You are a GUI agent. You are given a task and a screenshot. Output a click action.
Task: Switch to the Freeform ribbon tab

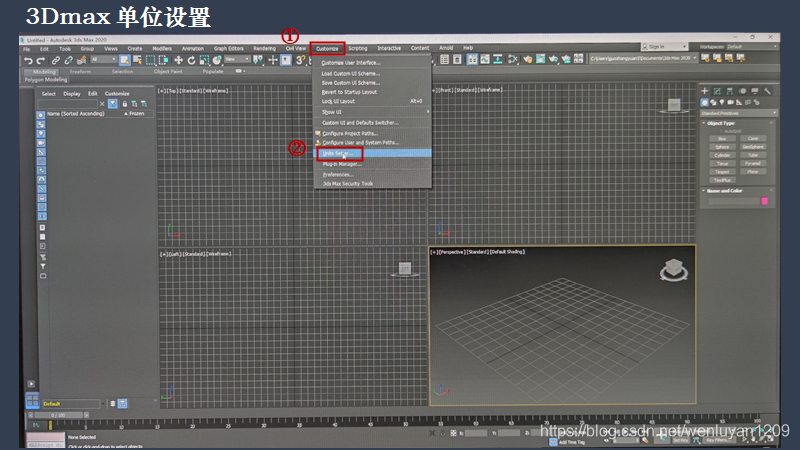coord(81,71)
